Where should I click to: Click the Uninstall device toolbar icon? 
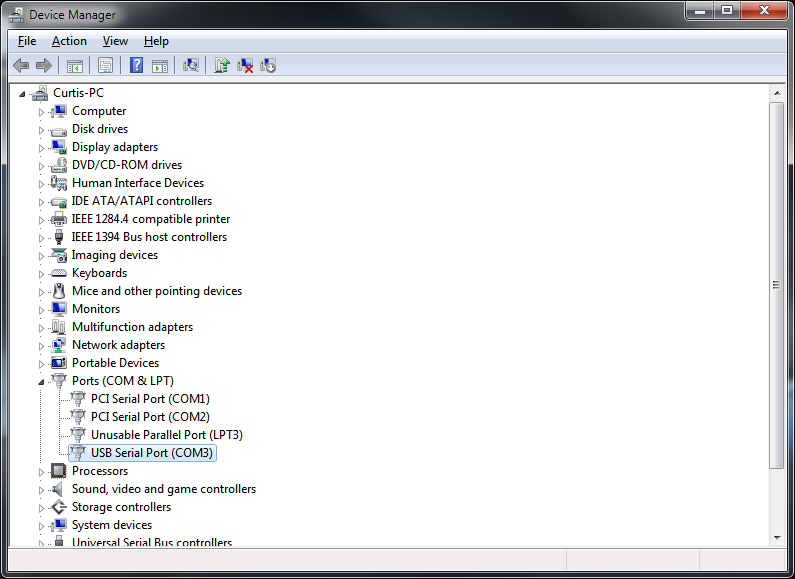[245, 65]
